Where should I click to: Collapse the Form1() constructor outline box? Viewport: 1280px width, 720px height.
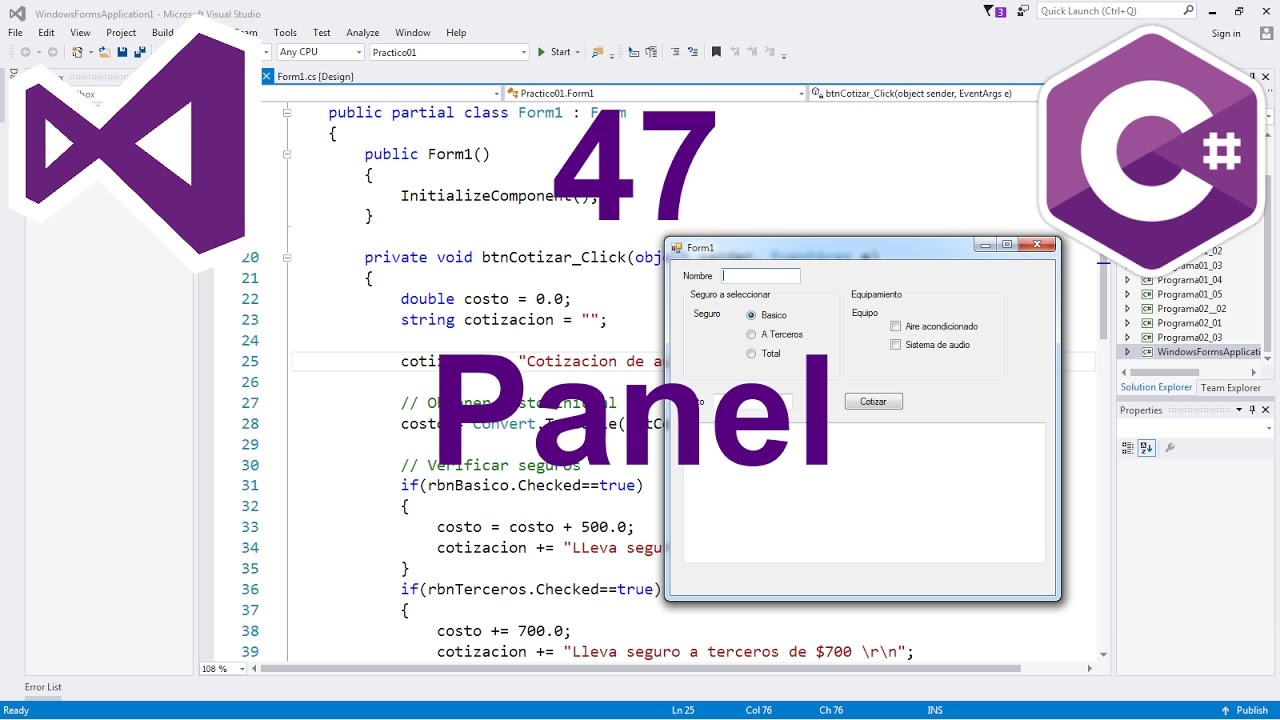pyautogui.click(x=287, y=154)
